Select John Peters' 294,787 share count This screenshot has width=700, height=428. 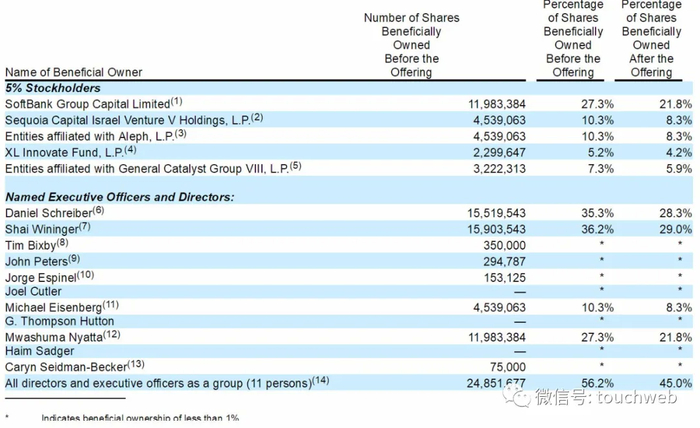[x=501, y=261]
